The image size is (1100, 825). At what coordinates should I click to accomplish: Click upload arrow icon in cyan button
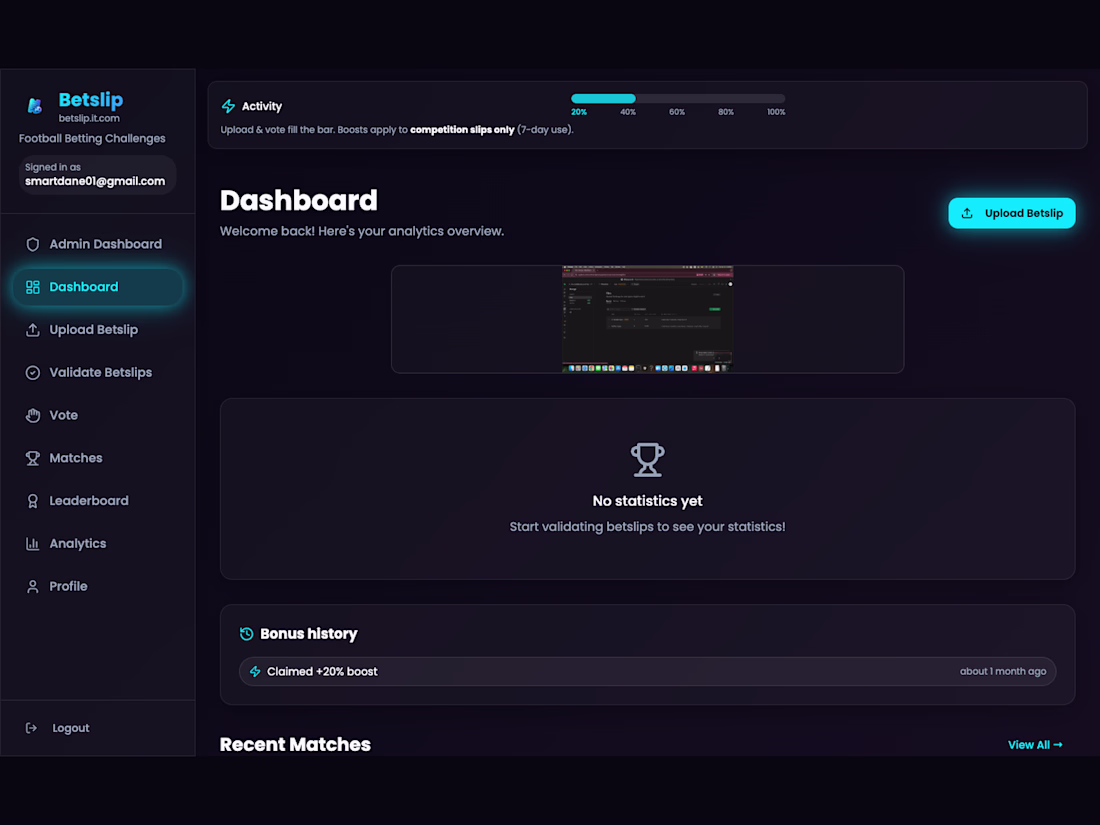[967, 213]
